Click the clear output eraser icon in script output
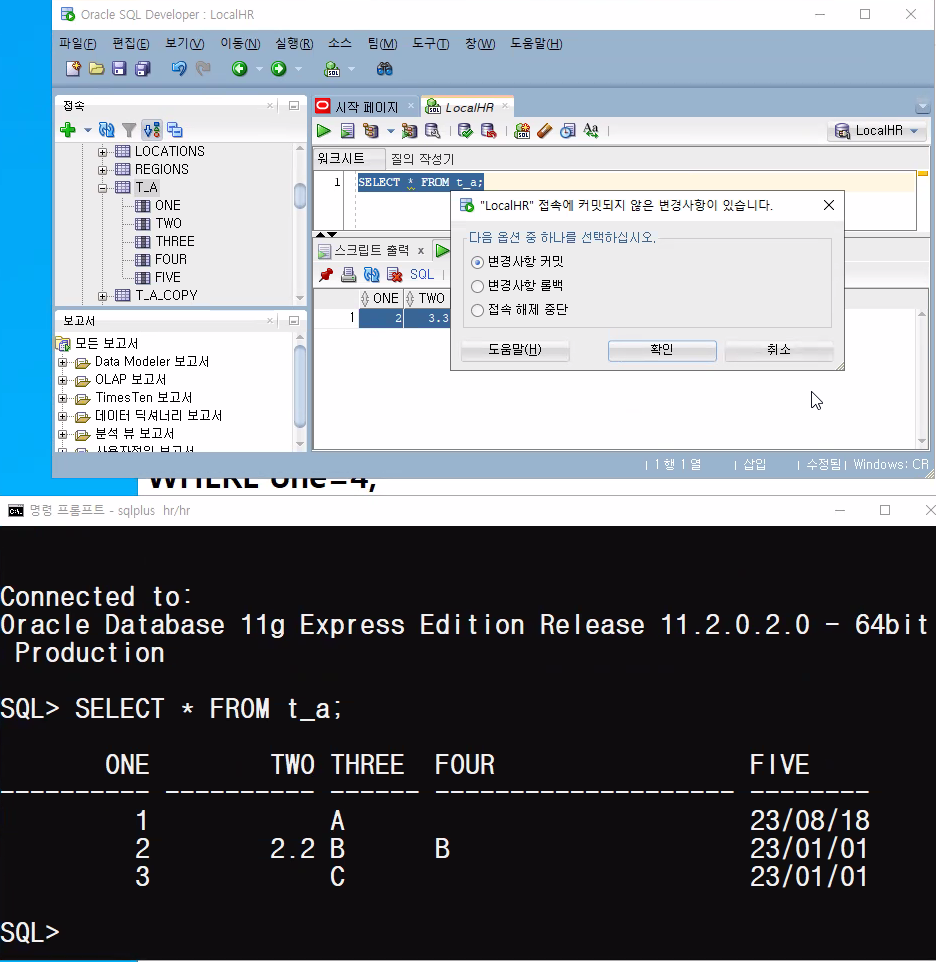This screenshot has height=962, width=936. (394, 275)
